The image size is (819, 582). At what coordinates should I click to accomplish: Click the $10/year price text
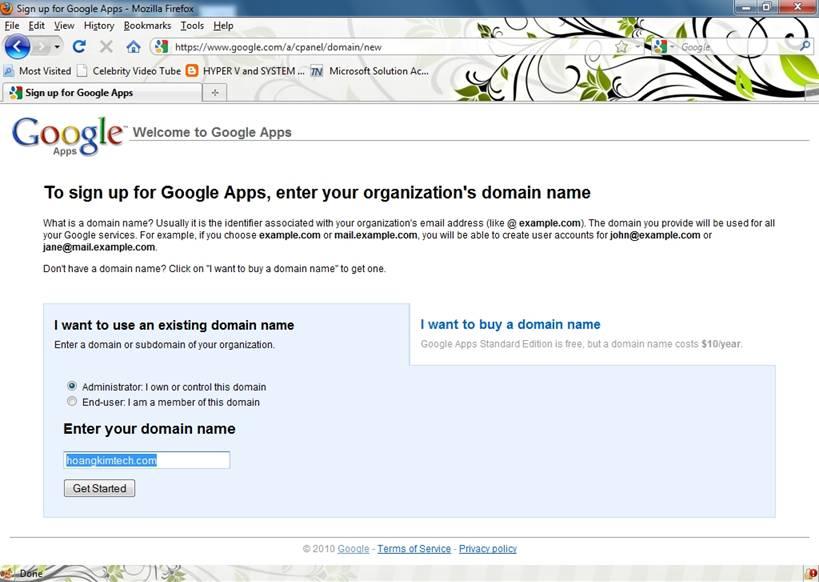click(721, 344)
